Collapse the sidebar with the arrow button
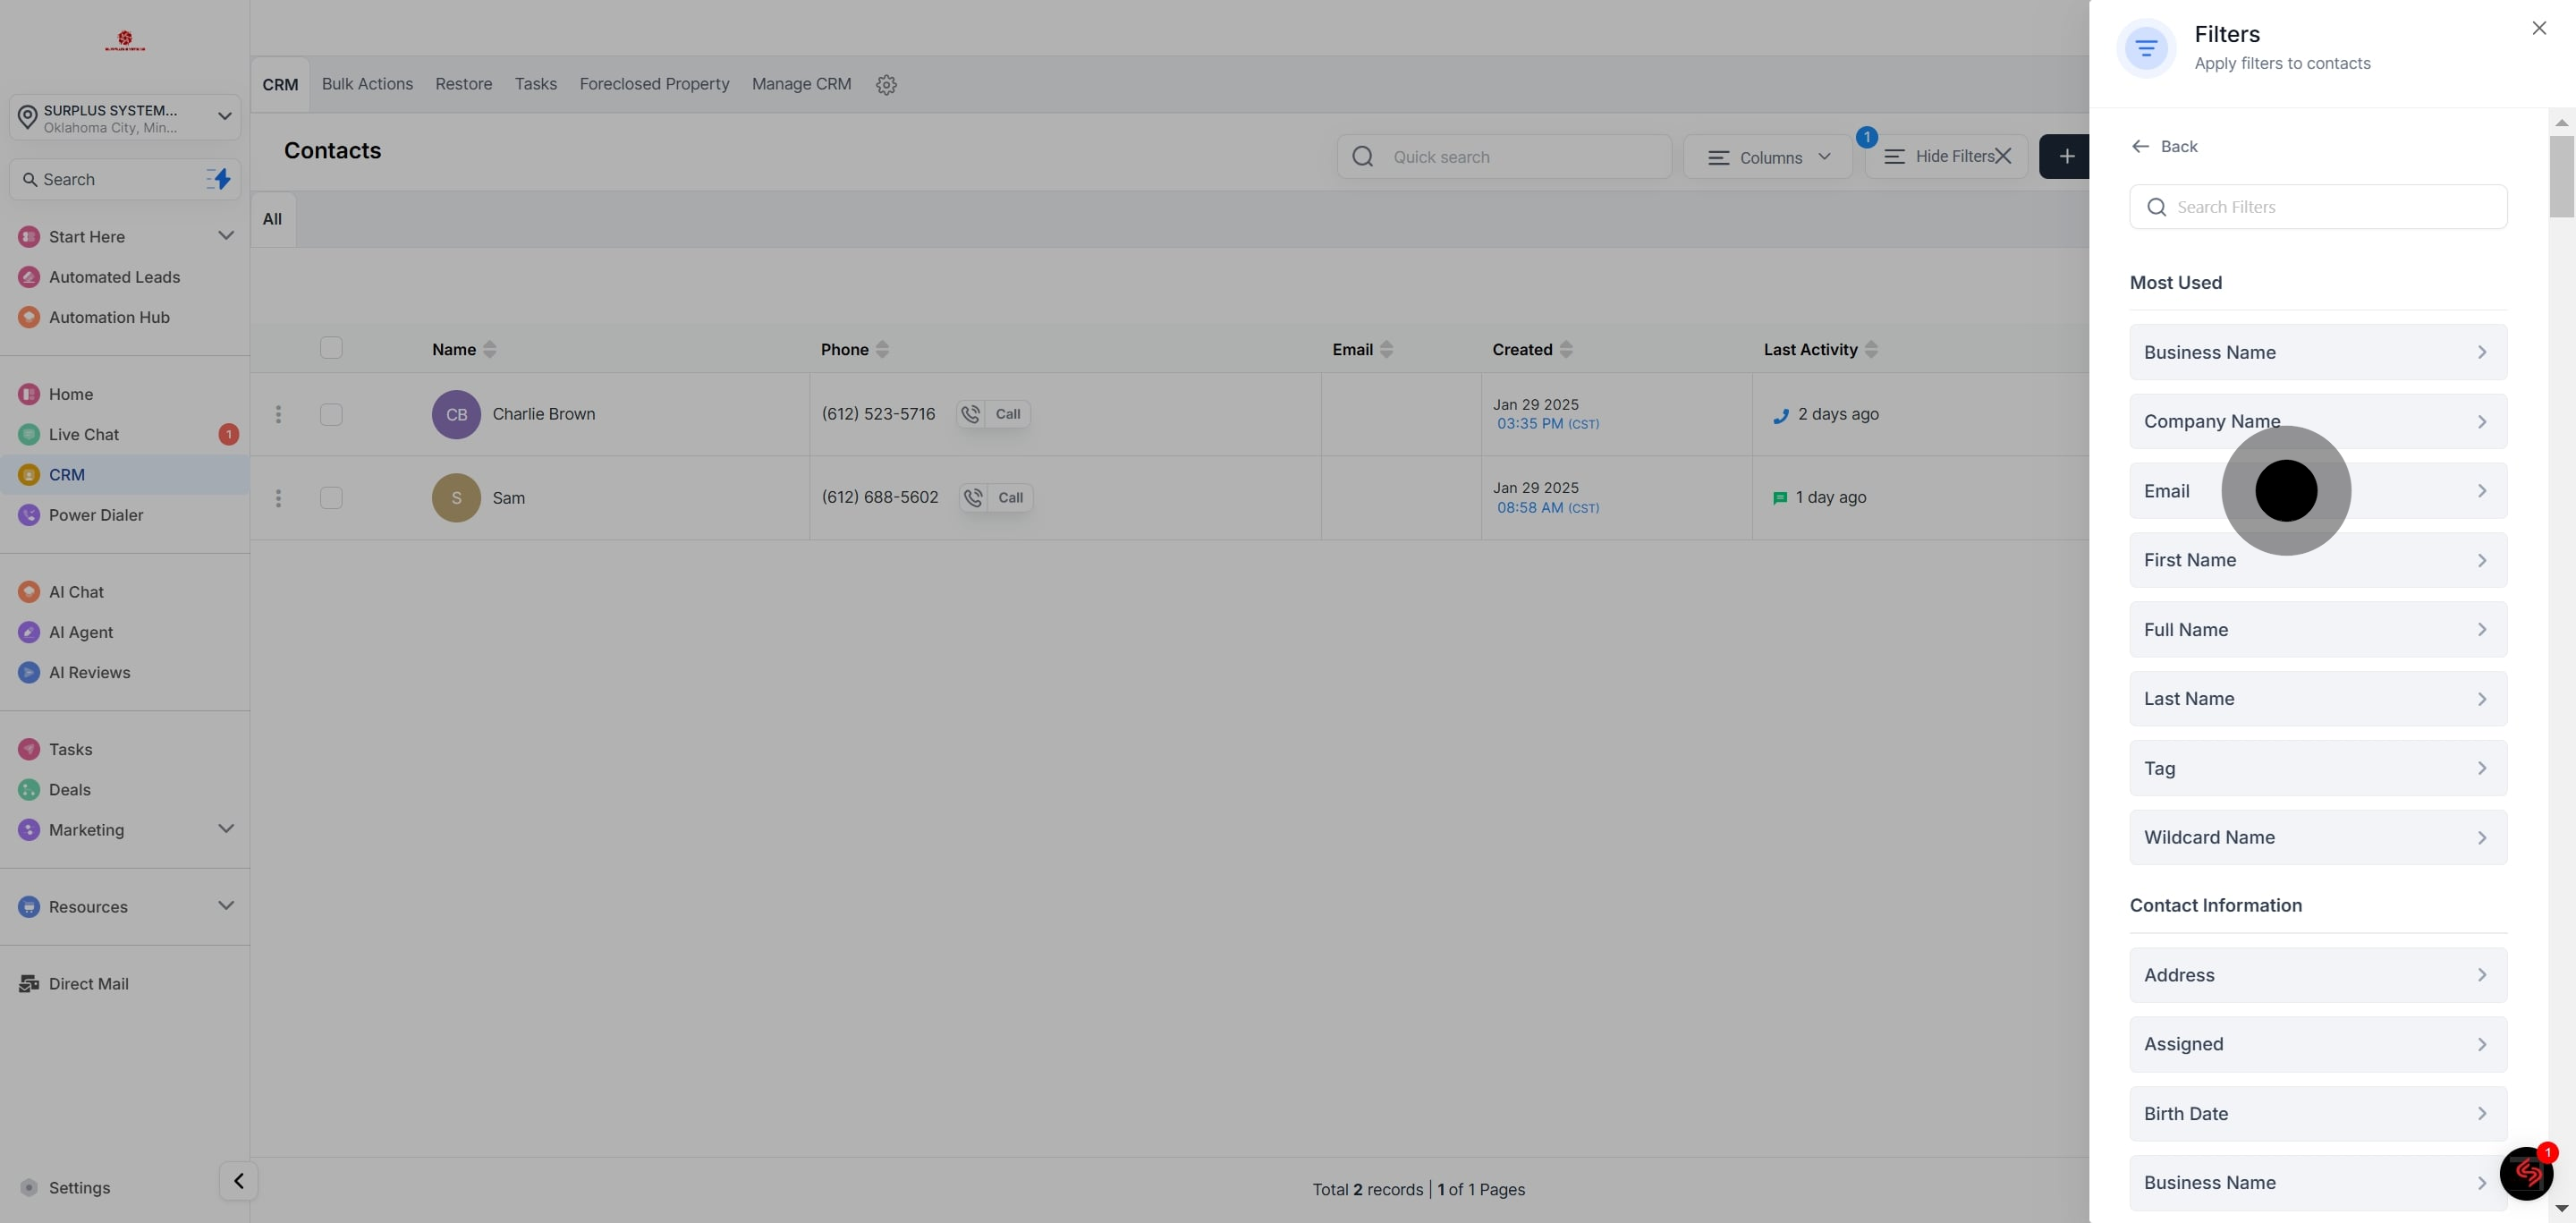This screenshot has height=1223, width=2576. [238, 1181]
